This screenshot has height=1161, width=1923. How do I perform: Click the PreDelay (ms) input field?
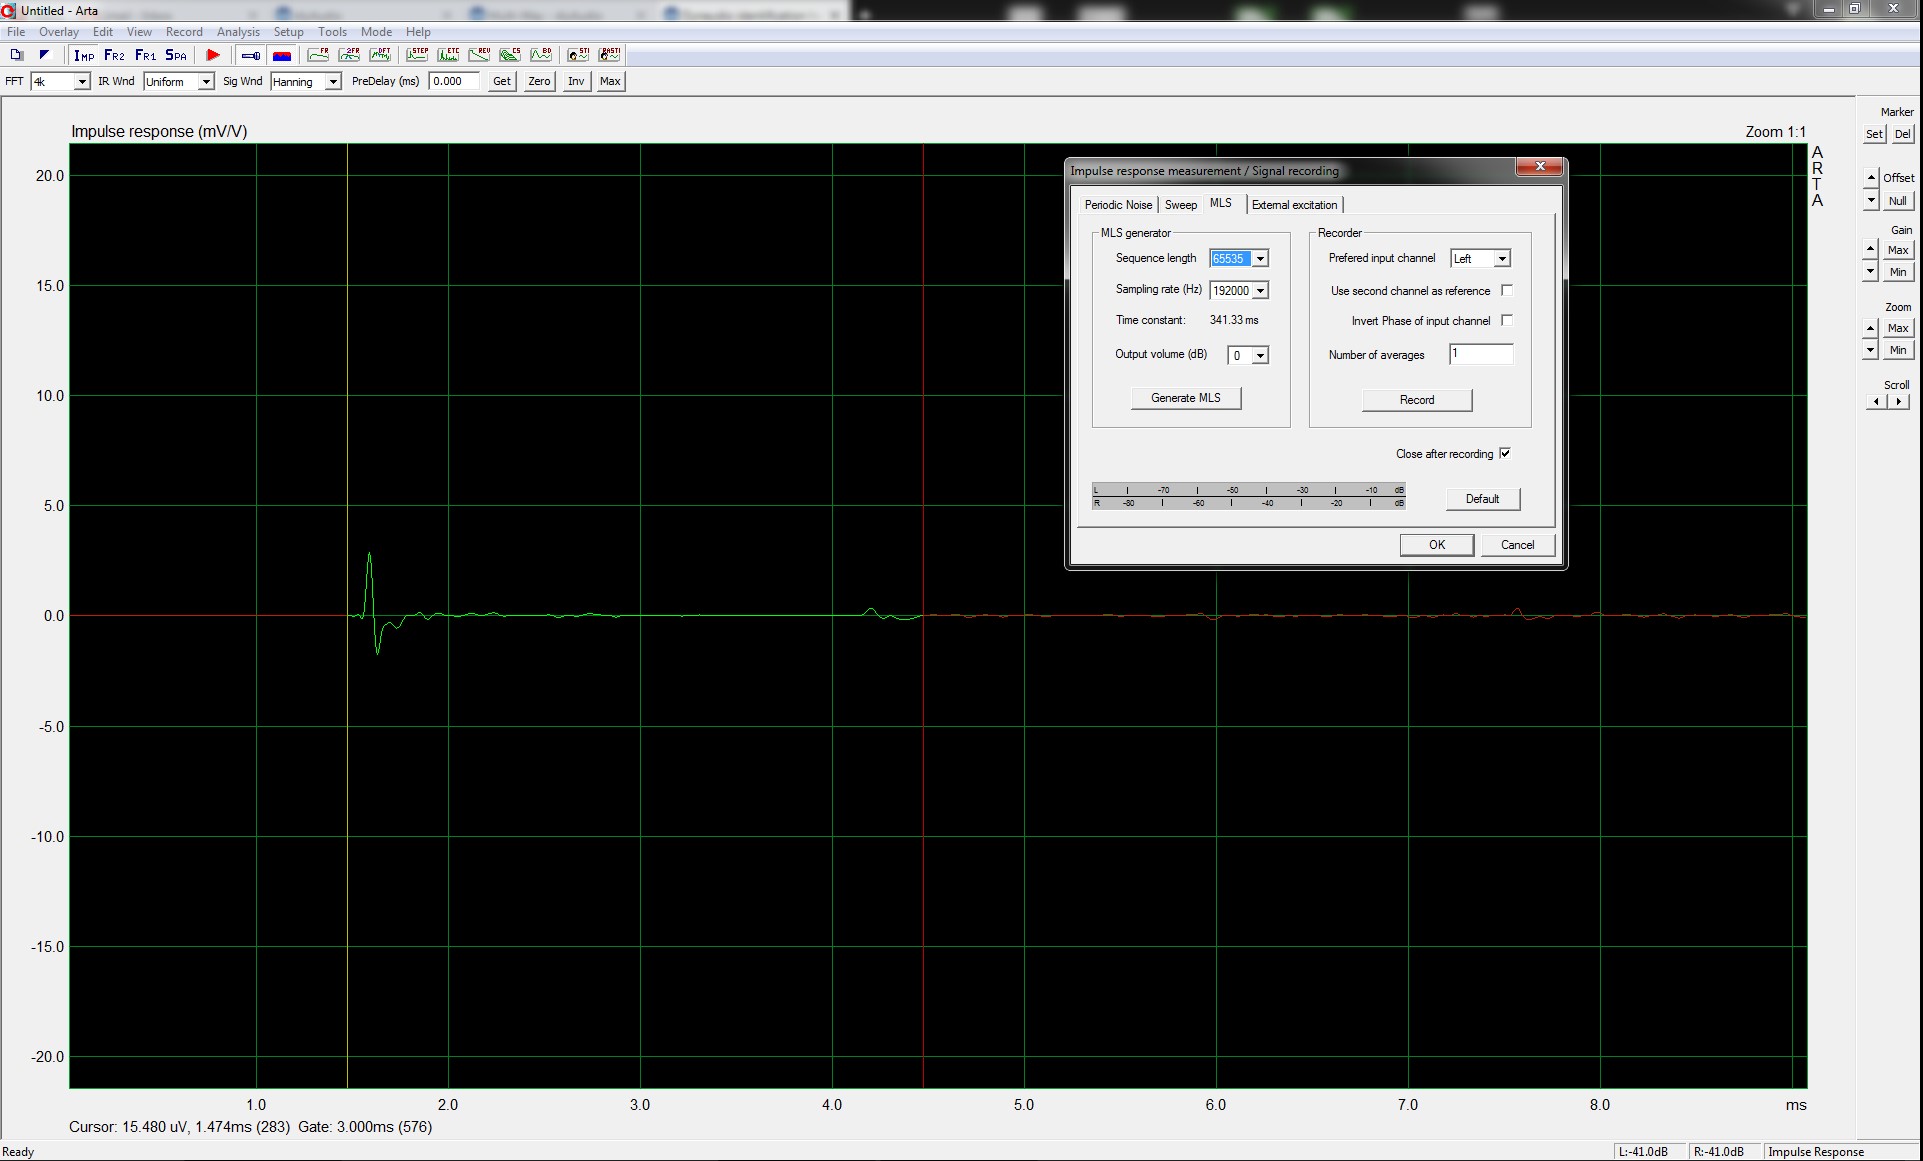[x=454, y=82]
